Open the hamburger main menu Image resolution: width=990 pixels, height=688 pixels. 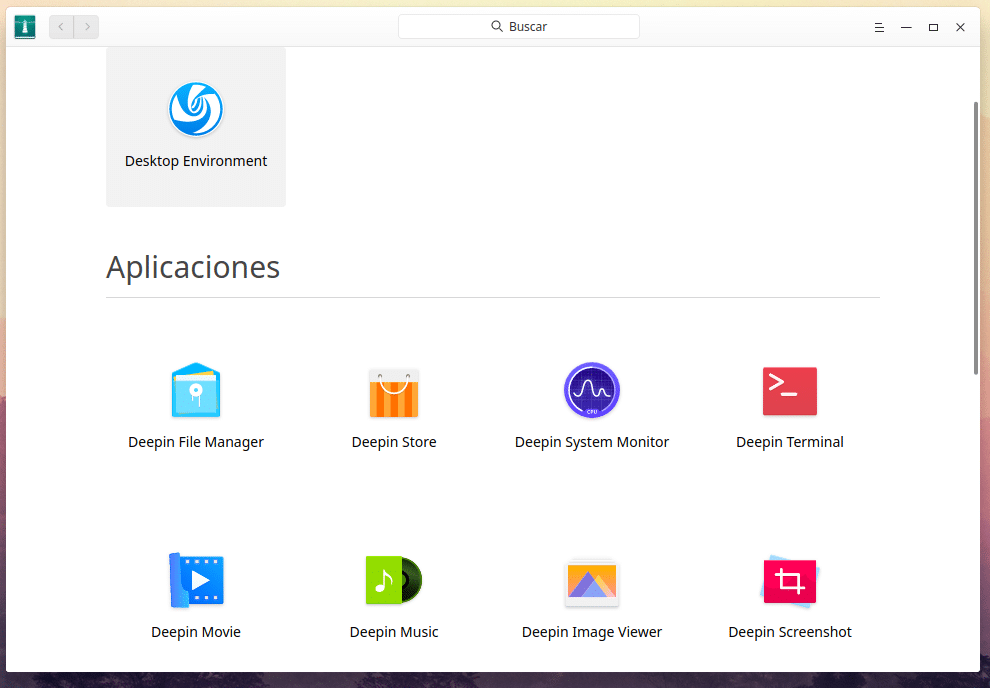coord(879,27)
